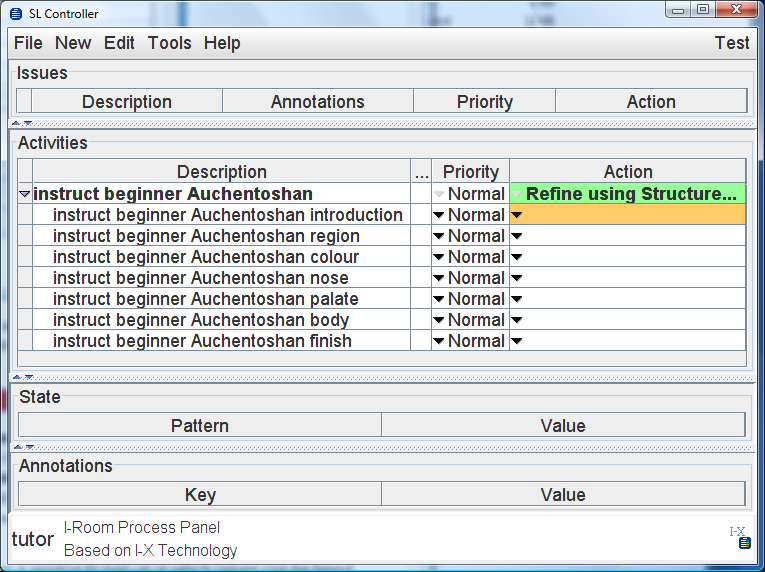Collapse the Issues panel with the divider up arrow
765x572 pixels.
point(16,123)
